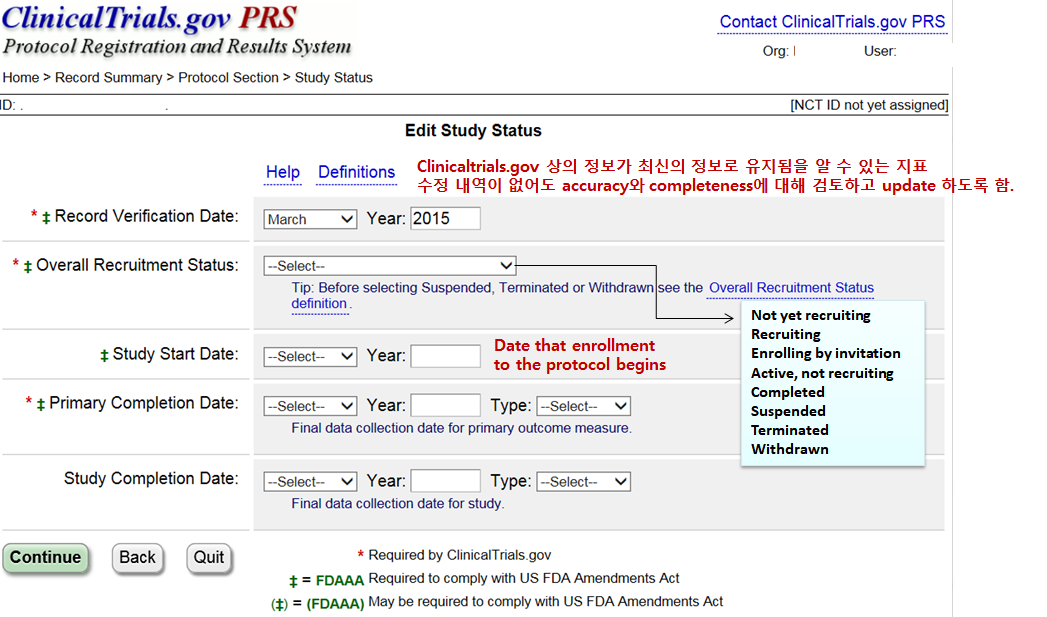Click 'Required to comply with US FDA Amendments Act'
Image resolution: width=1047 pixels, height=617 pixels.
524,578
